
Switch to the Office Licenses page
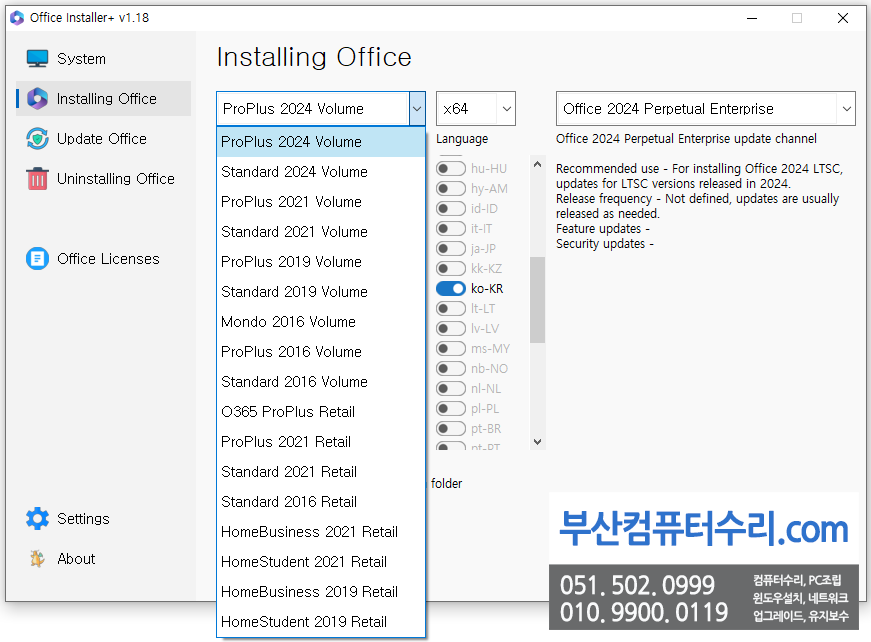click(103, 259)
